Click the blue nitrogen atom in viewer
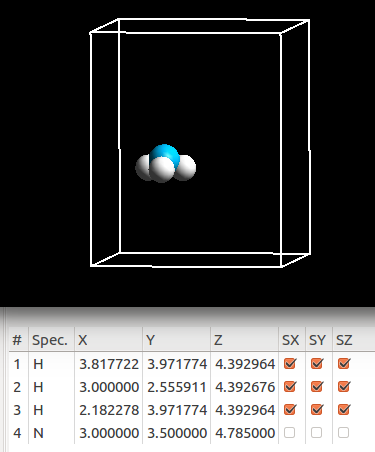Image resolution: width=375 pixels, height=452 pixels. click(165, 153)
